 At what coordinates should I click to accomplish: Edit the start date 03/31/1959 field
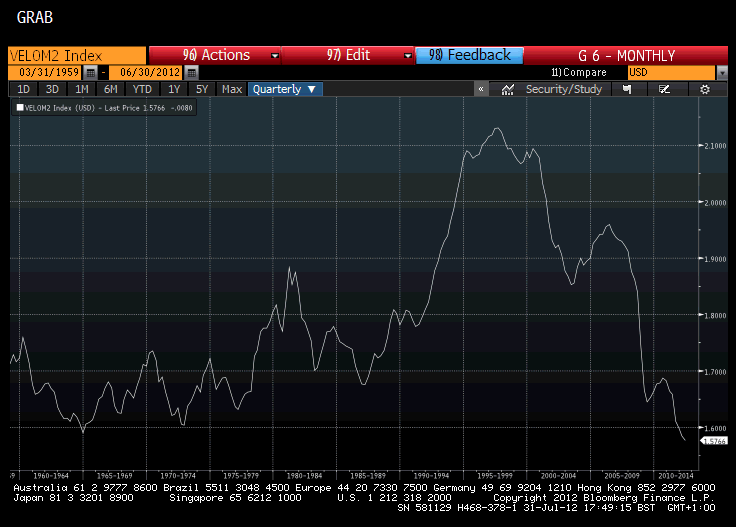46,73
